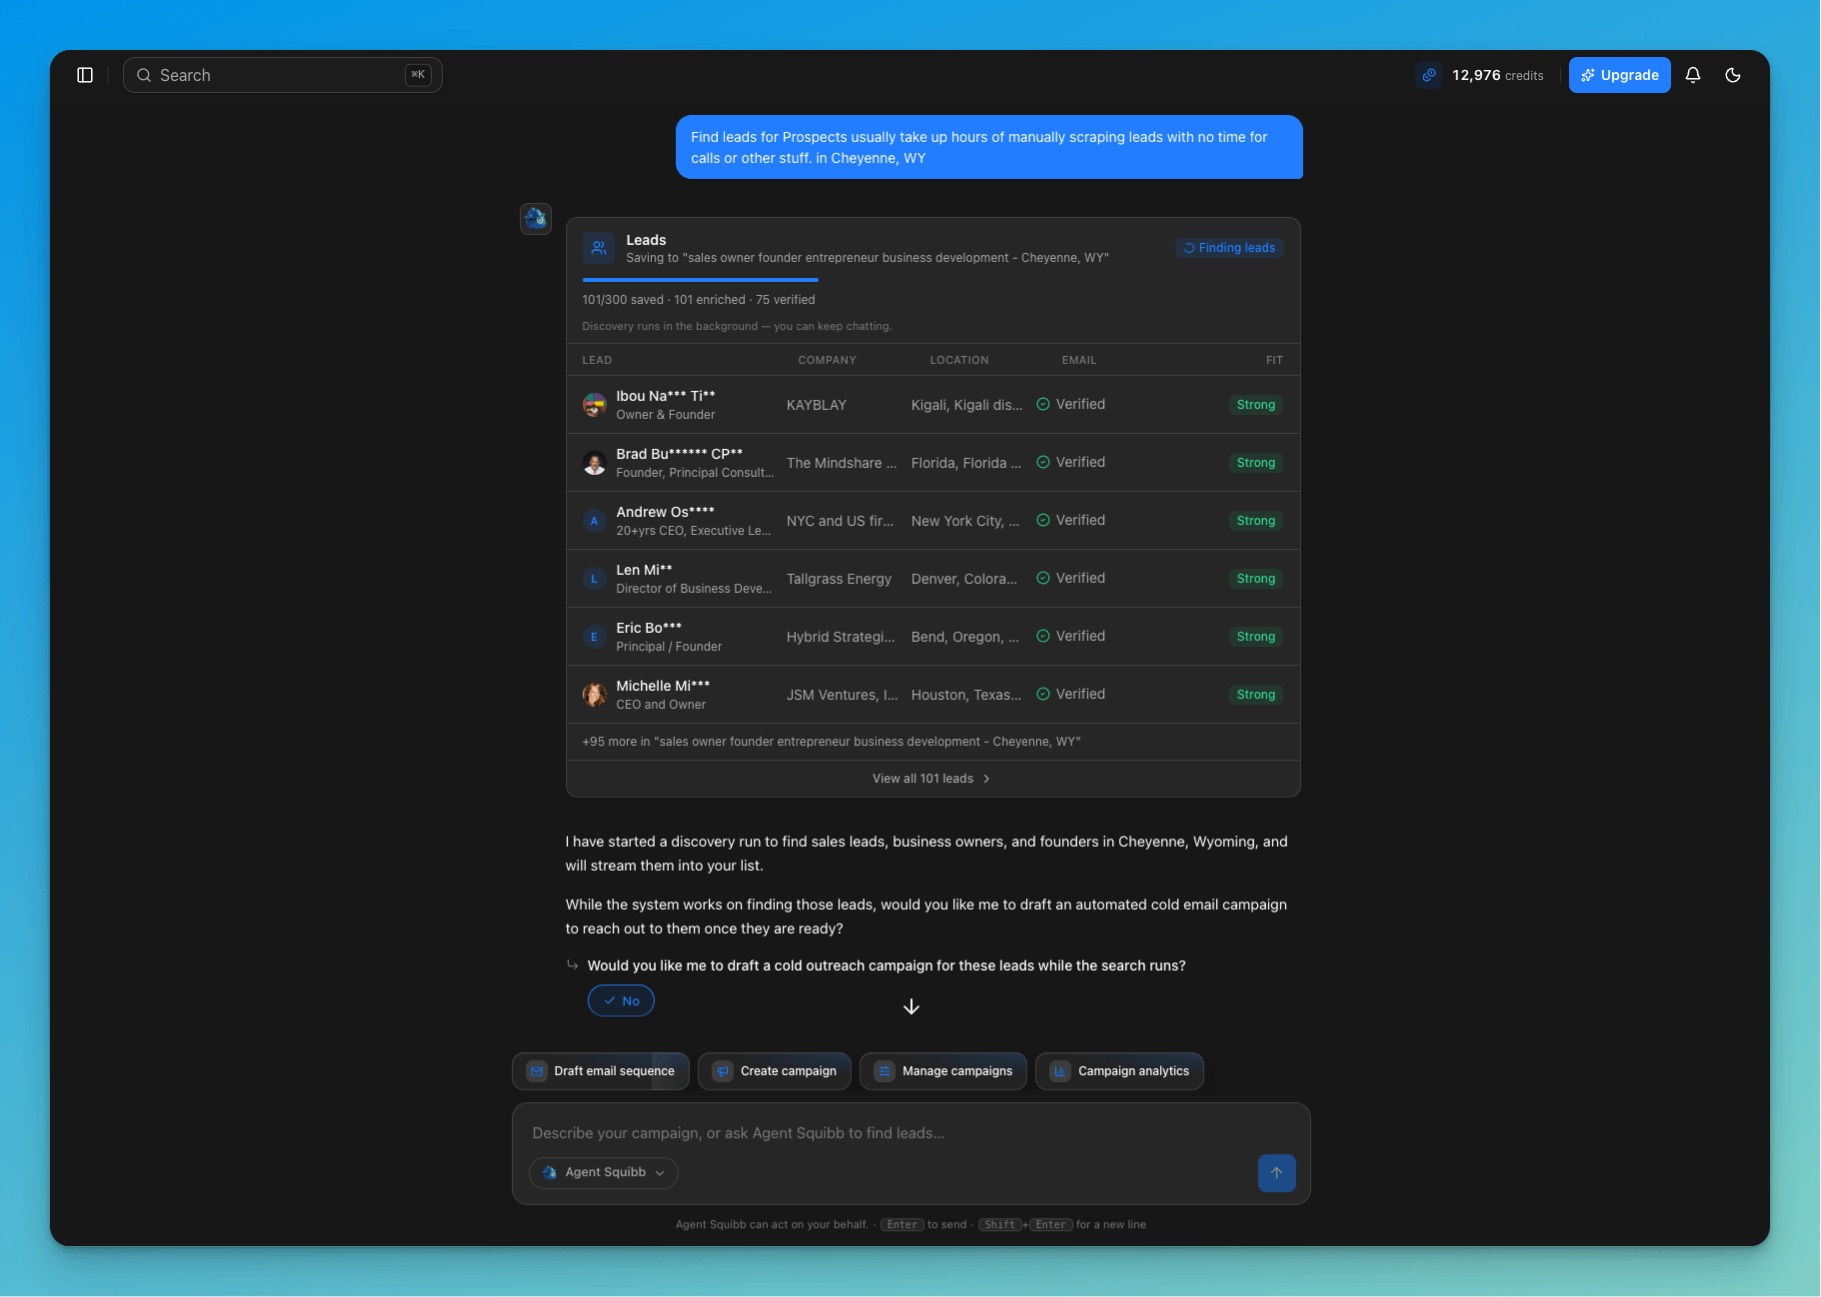Click Strong fit badge for Eric Bo***
The height and width of the screenshot is (1297, 1821).
[1255, 637]
